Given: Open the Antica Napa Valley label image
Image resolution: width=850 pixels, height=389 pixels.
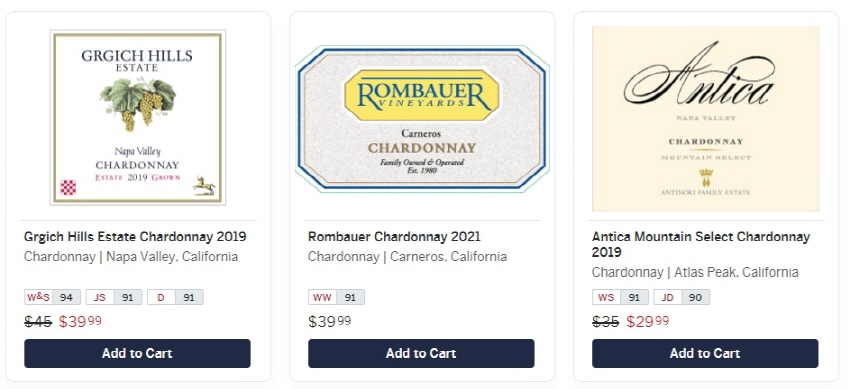Looking at the screenshot, I should [x=705, y=119].
